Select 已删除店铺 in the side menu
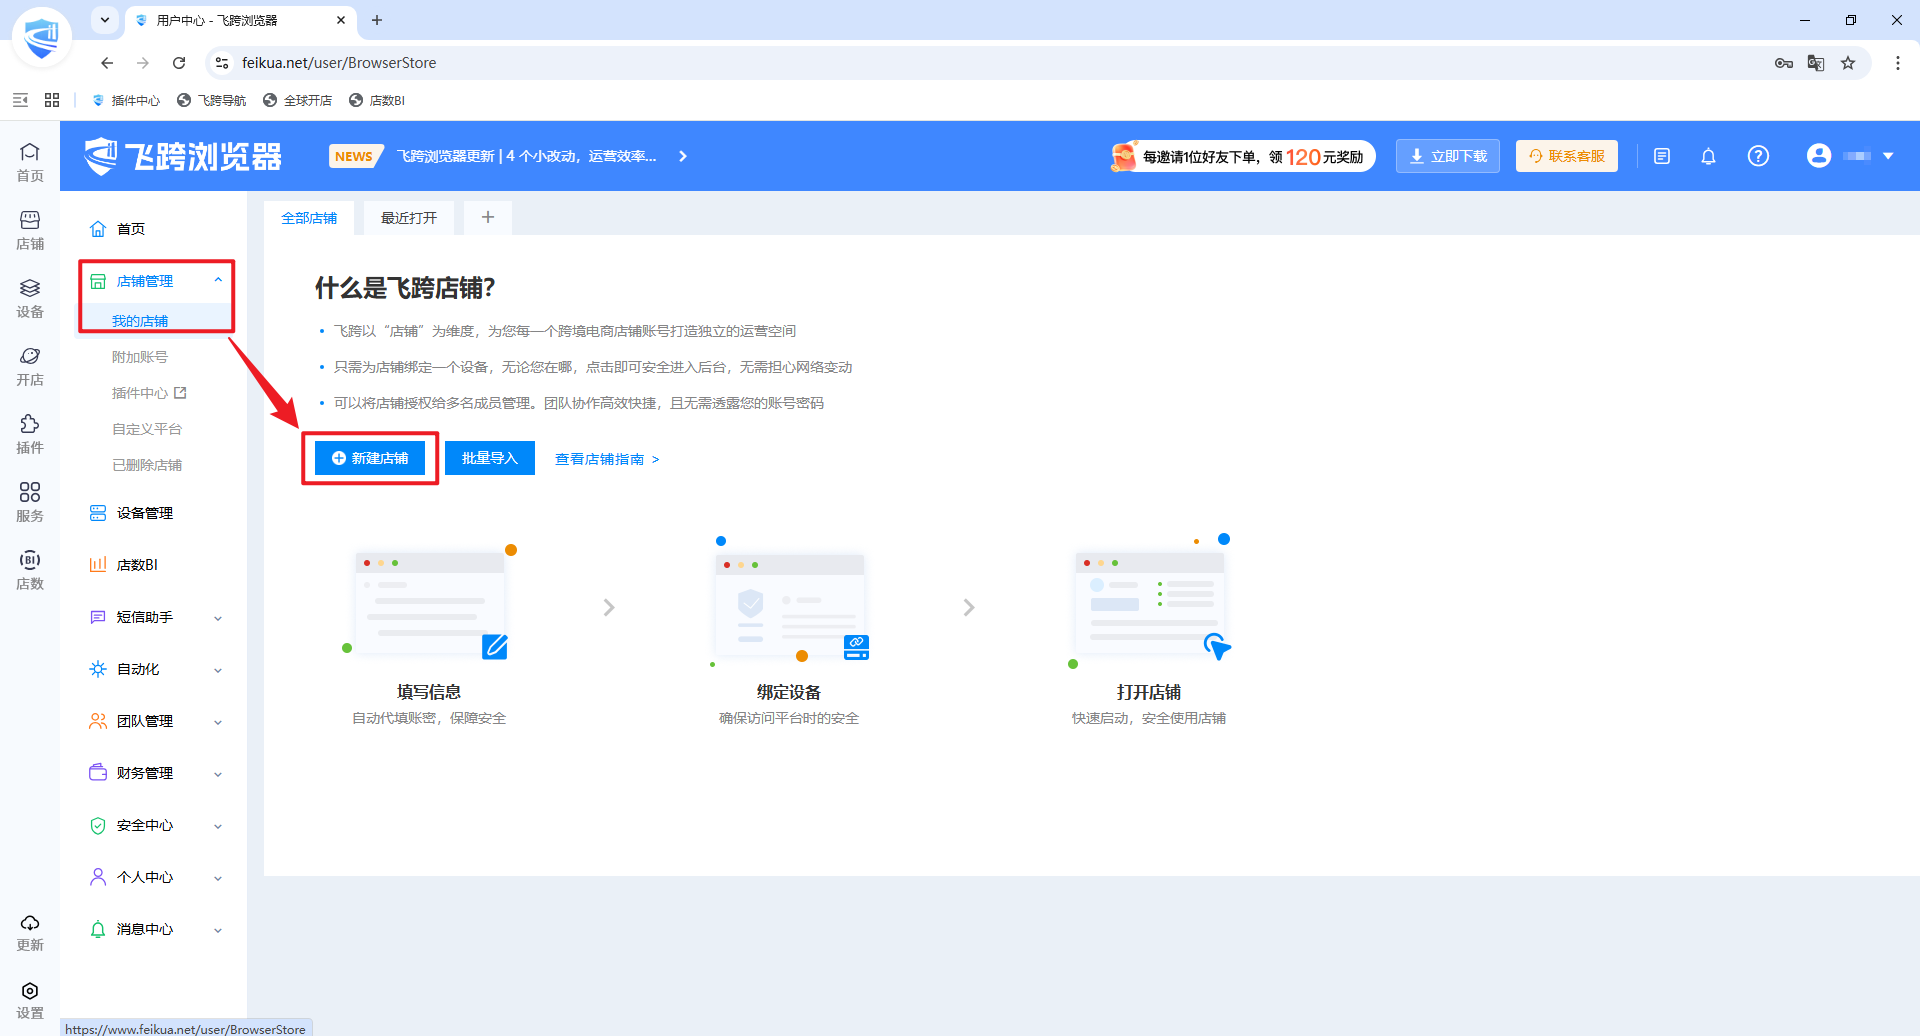 point(147,465)
